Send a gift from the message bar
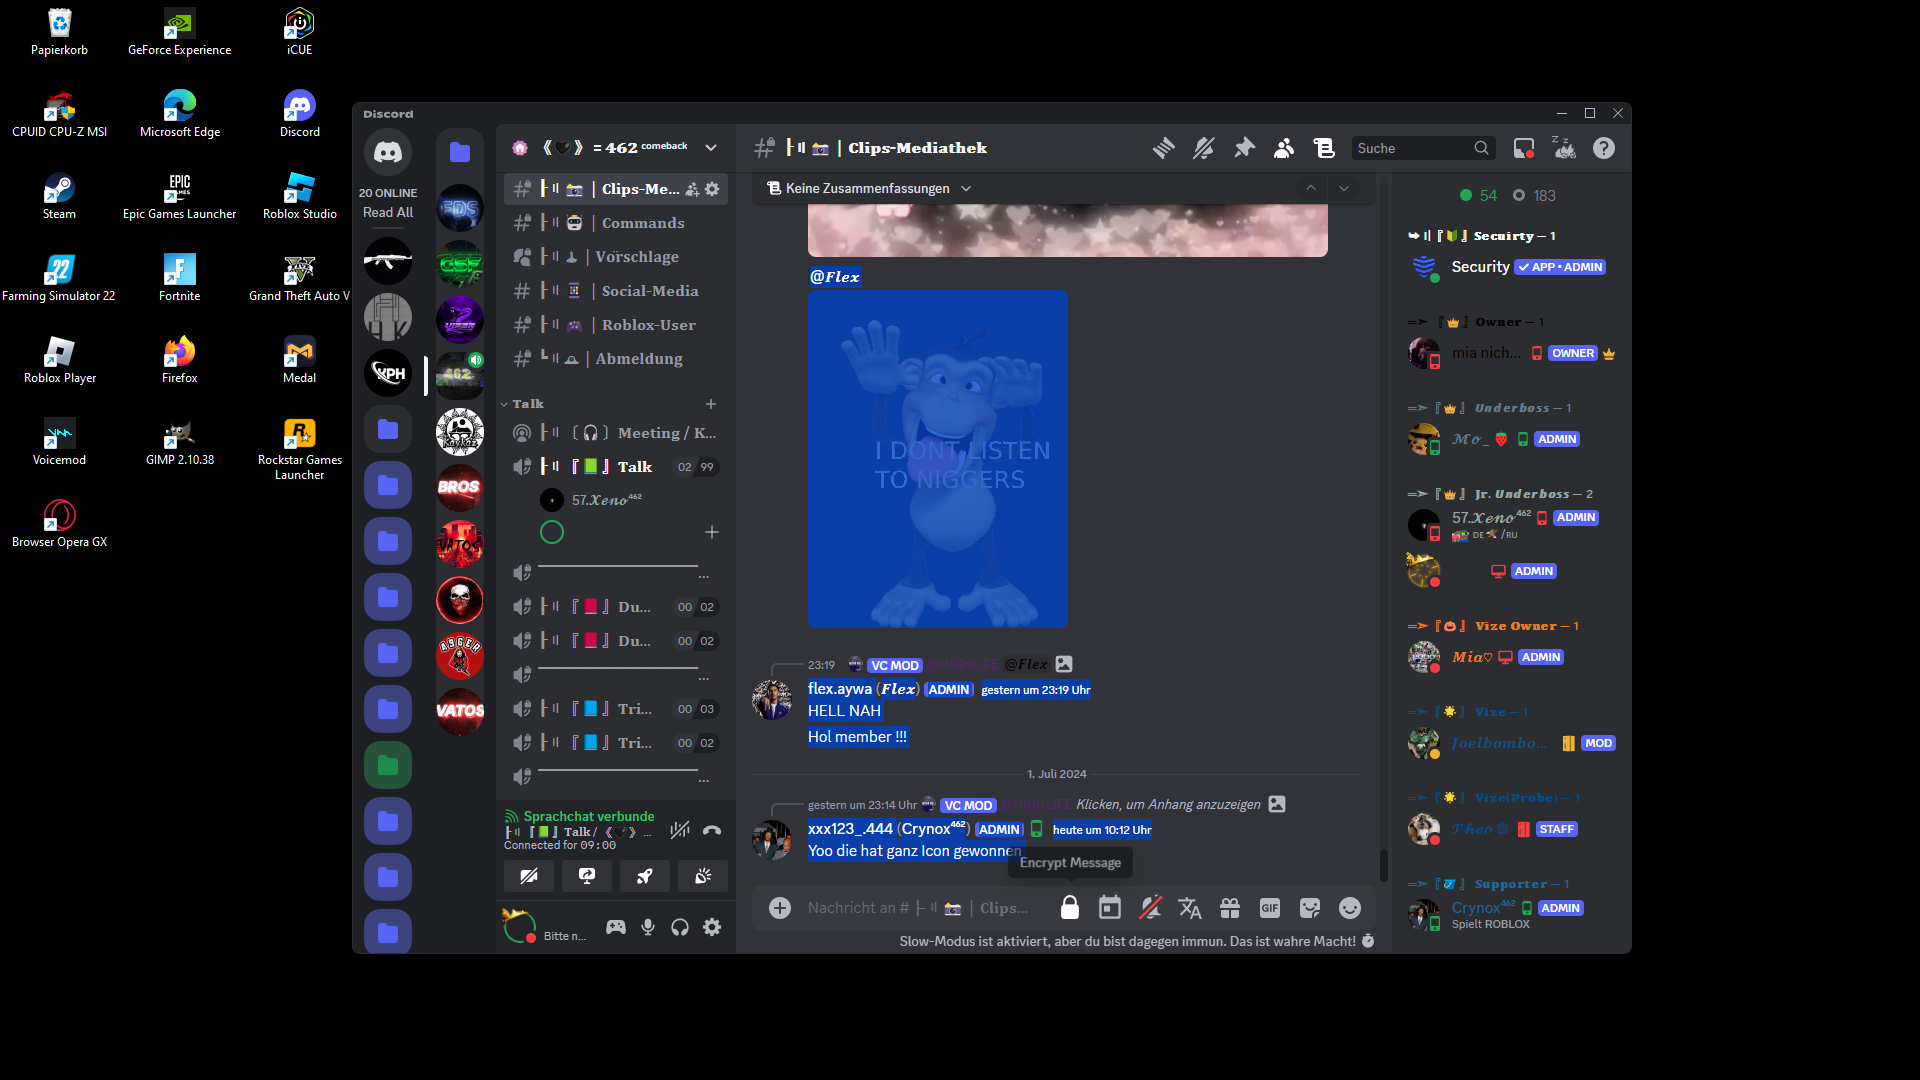The image size is (1920, 1080). pyautogui.click(x=1230, y=908)
